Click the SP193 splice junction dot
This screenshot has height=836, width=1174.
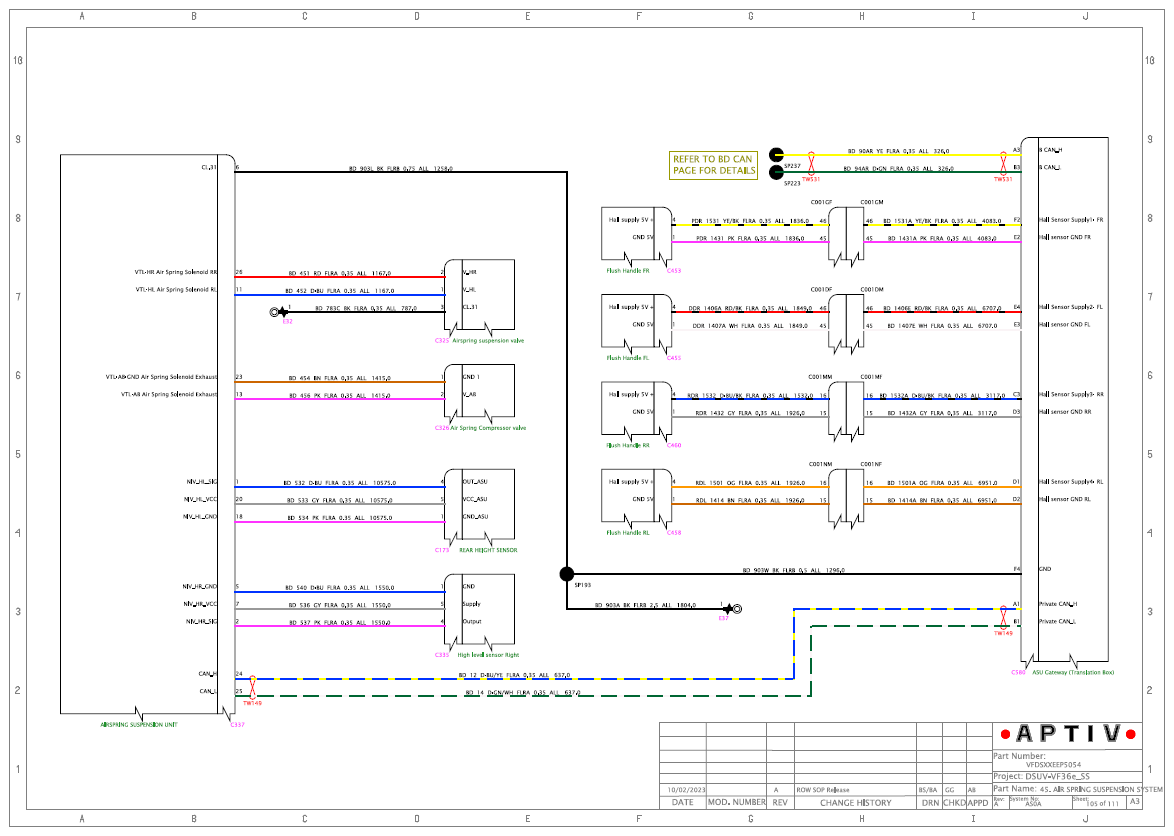point(567,574)
